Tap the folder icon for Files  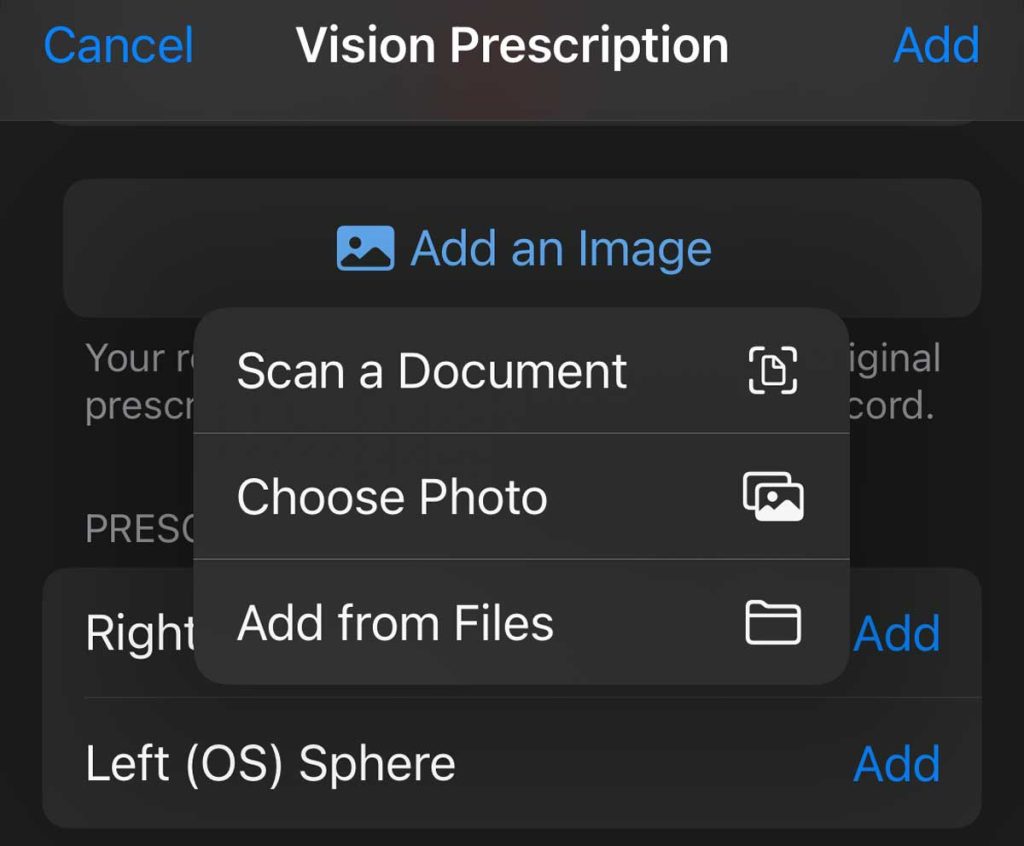(x=773, y=623)
